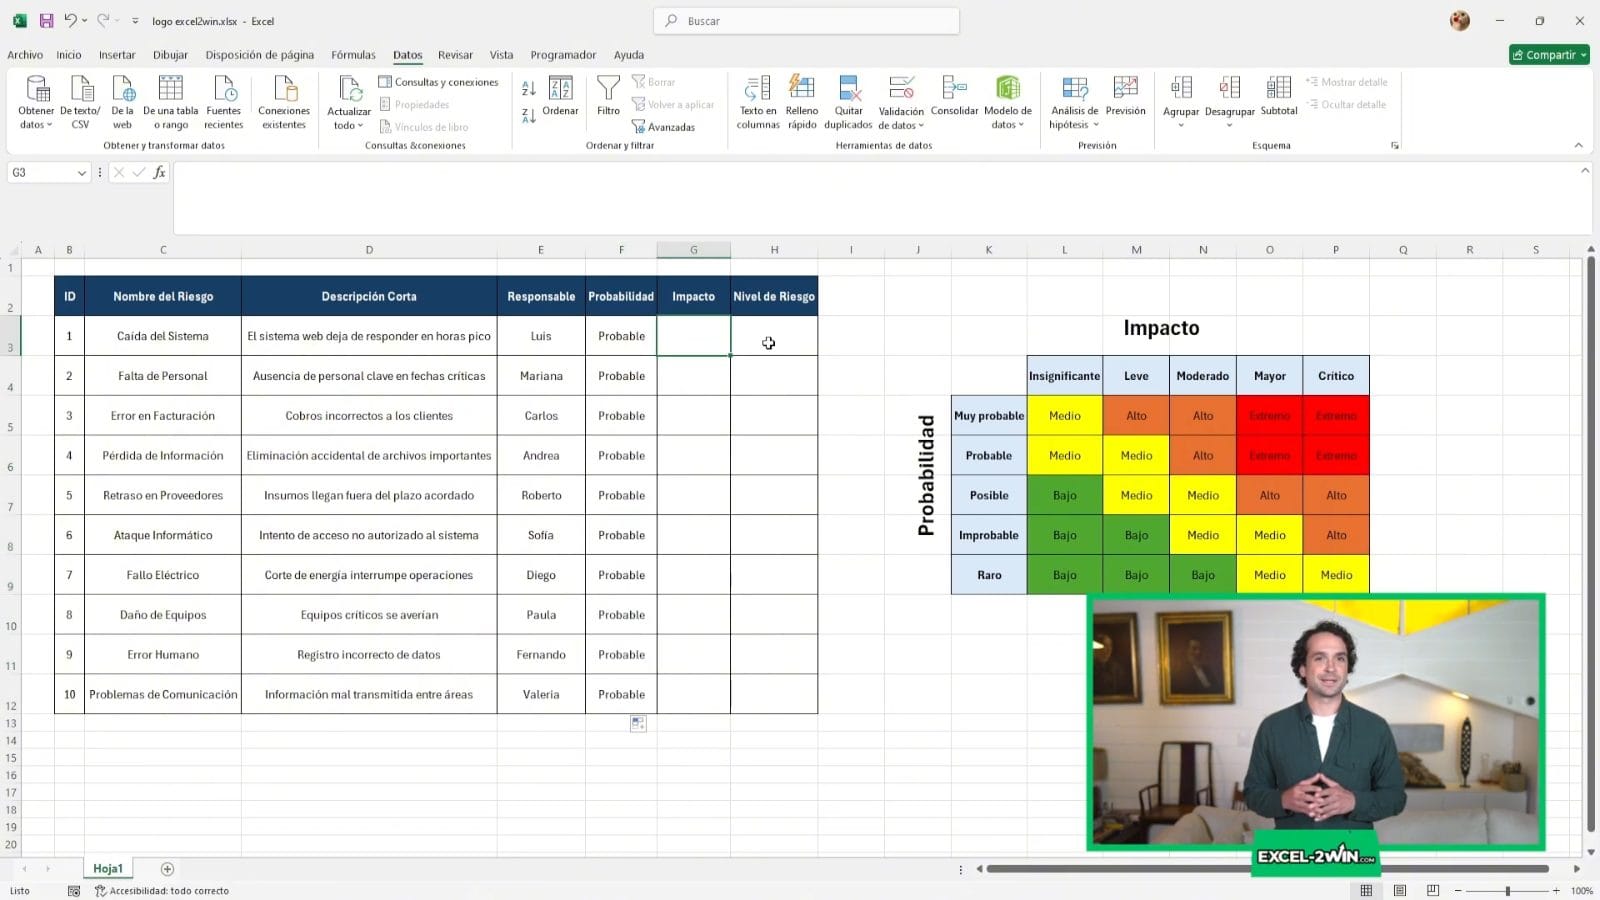Open the Fórmulas tab

(x=353, y=55)
